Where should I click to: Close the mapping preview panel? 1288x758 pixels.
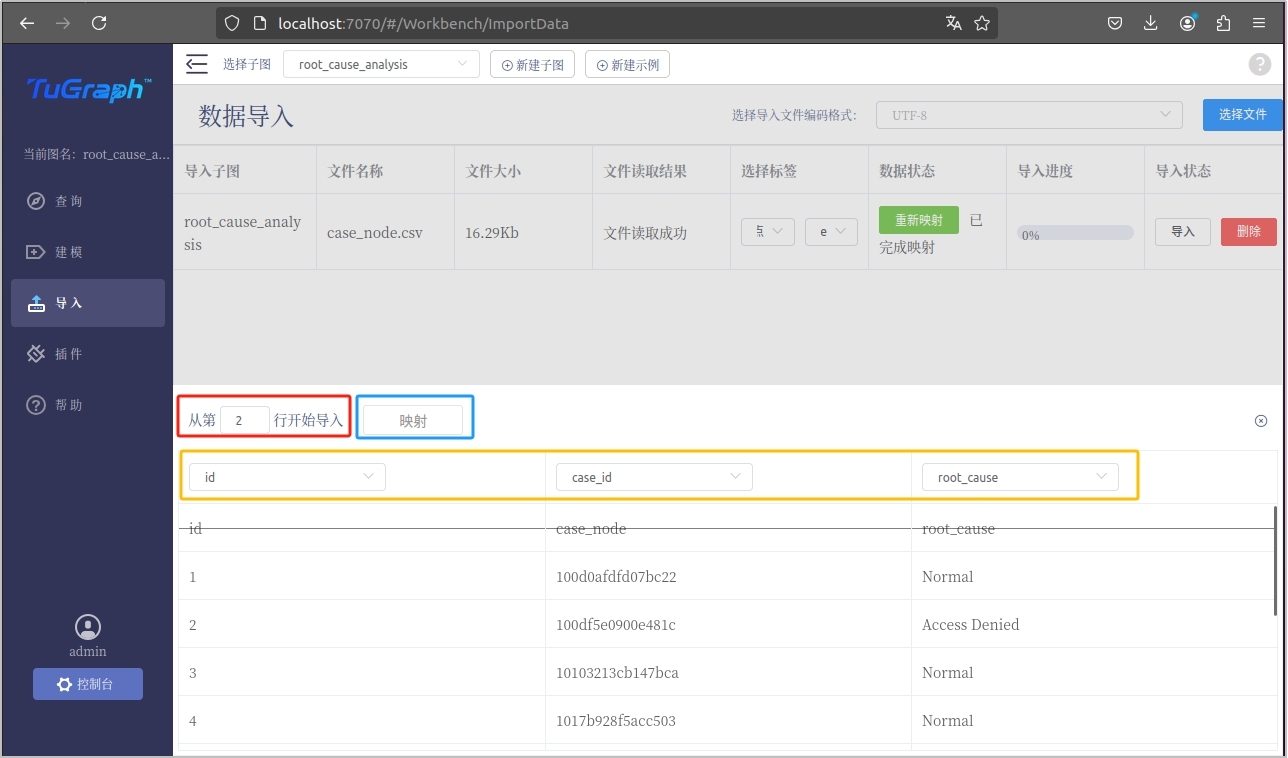pos(1260,421)
